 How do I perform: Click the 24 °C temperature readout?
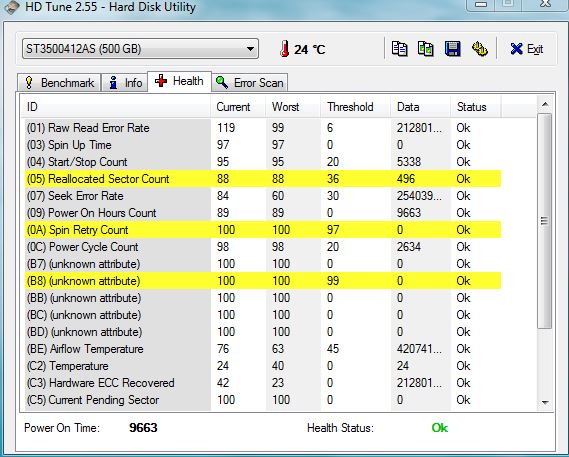(x=310, y=49)
